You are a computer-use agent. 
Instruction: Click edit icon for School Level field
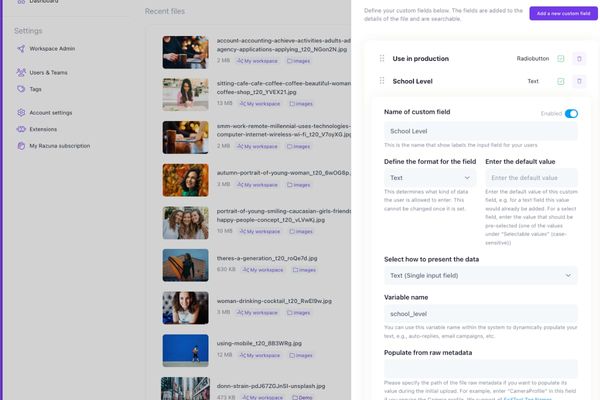(x=561, y=81)
